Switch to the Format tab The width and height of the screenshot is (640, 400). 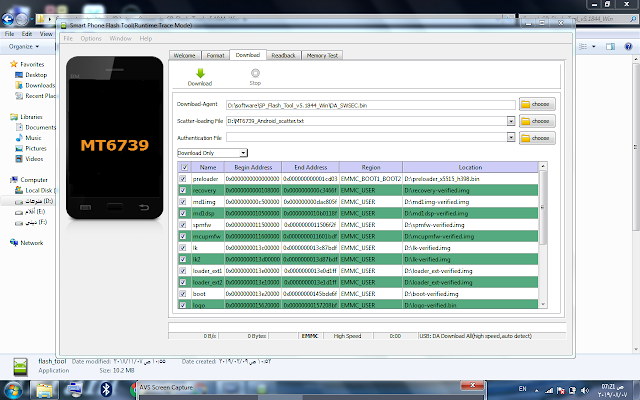coord(215,56)
